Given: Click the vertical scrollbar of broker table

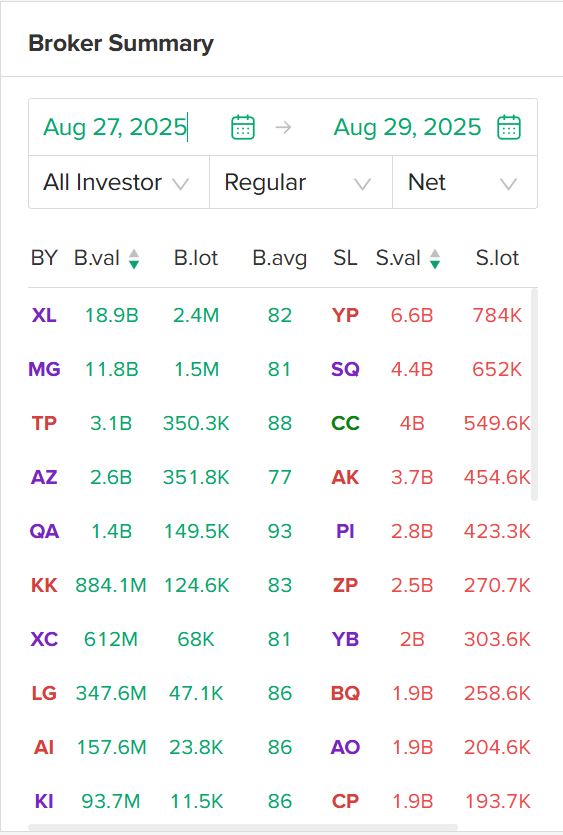Looking at the screenshot, I should click(534, 395).
